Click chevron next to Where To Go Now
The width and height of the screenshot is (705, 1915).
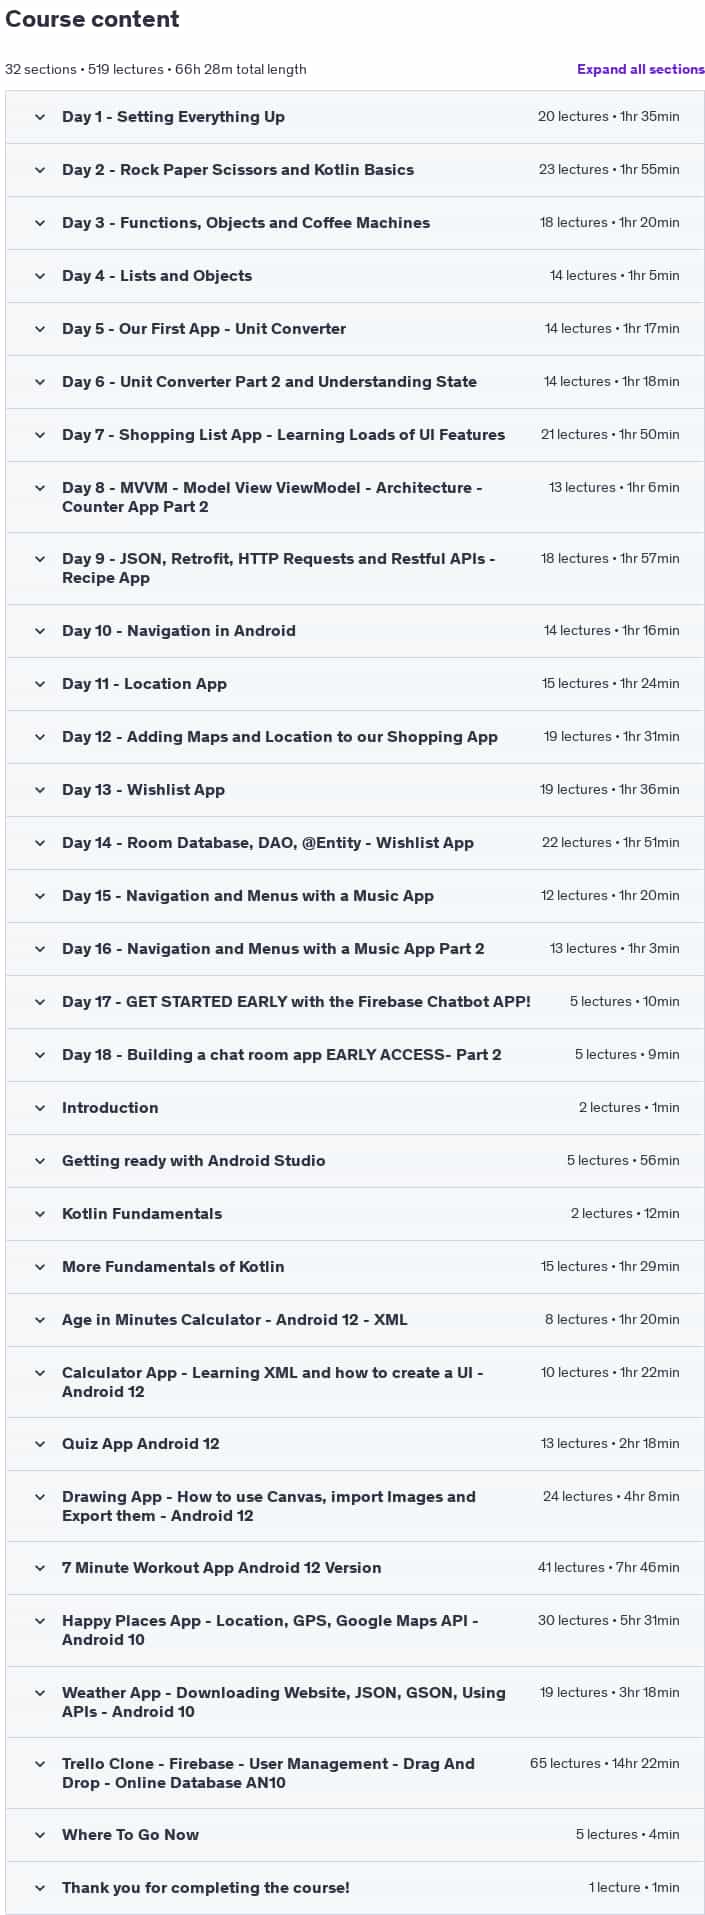40,1835
